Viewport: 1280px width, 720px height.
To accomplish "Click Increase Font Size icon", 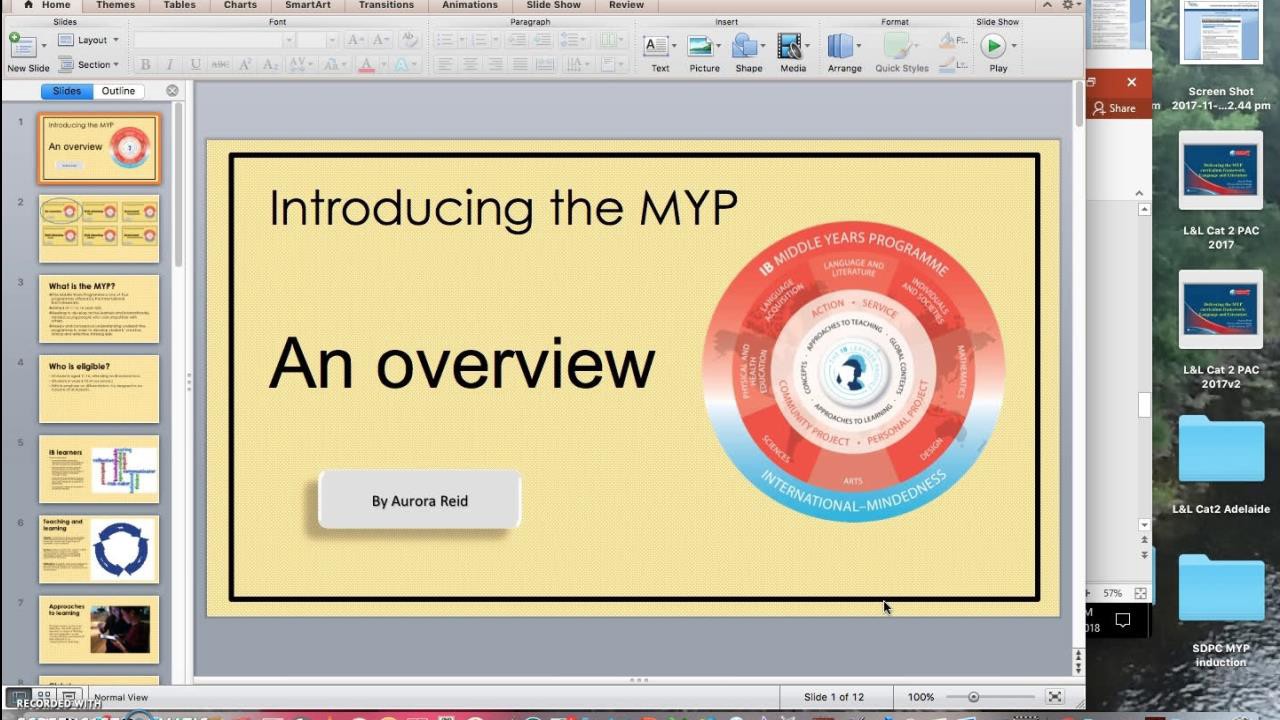I will coord(355,40).
